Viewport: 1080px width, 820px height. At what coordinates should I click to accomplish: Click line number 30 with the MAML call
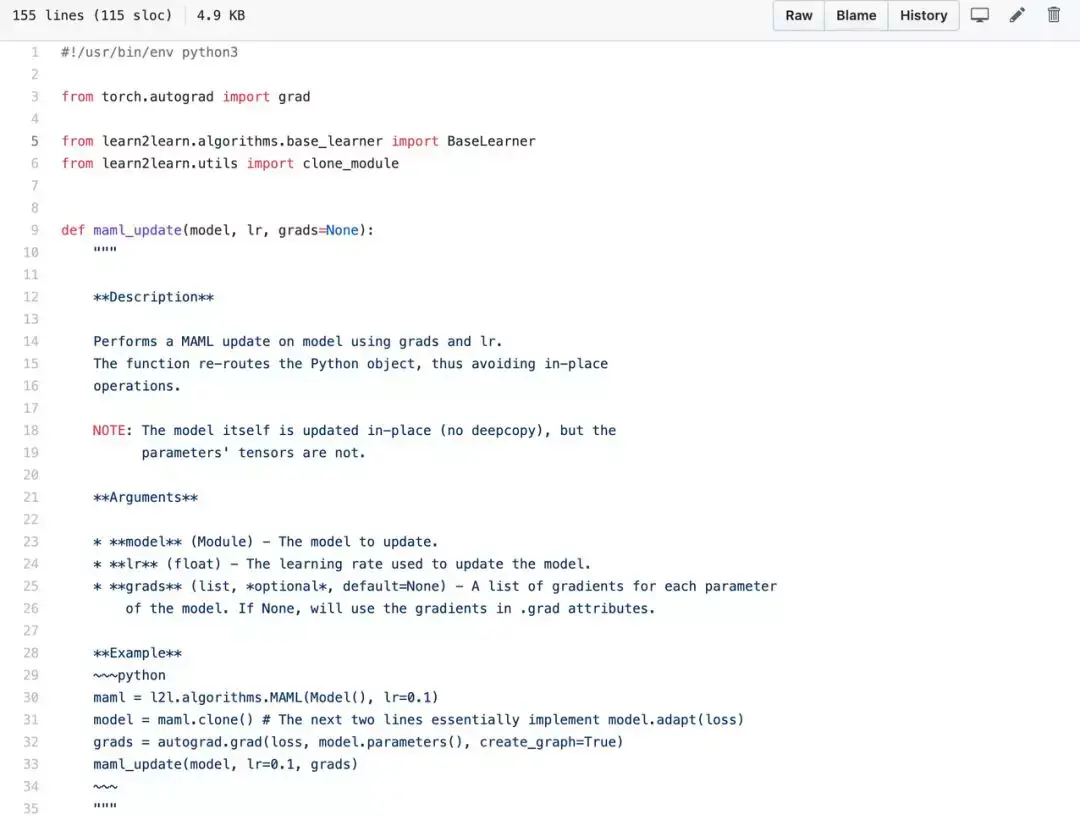(31, 697)
